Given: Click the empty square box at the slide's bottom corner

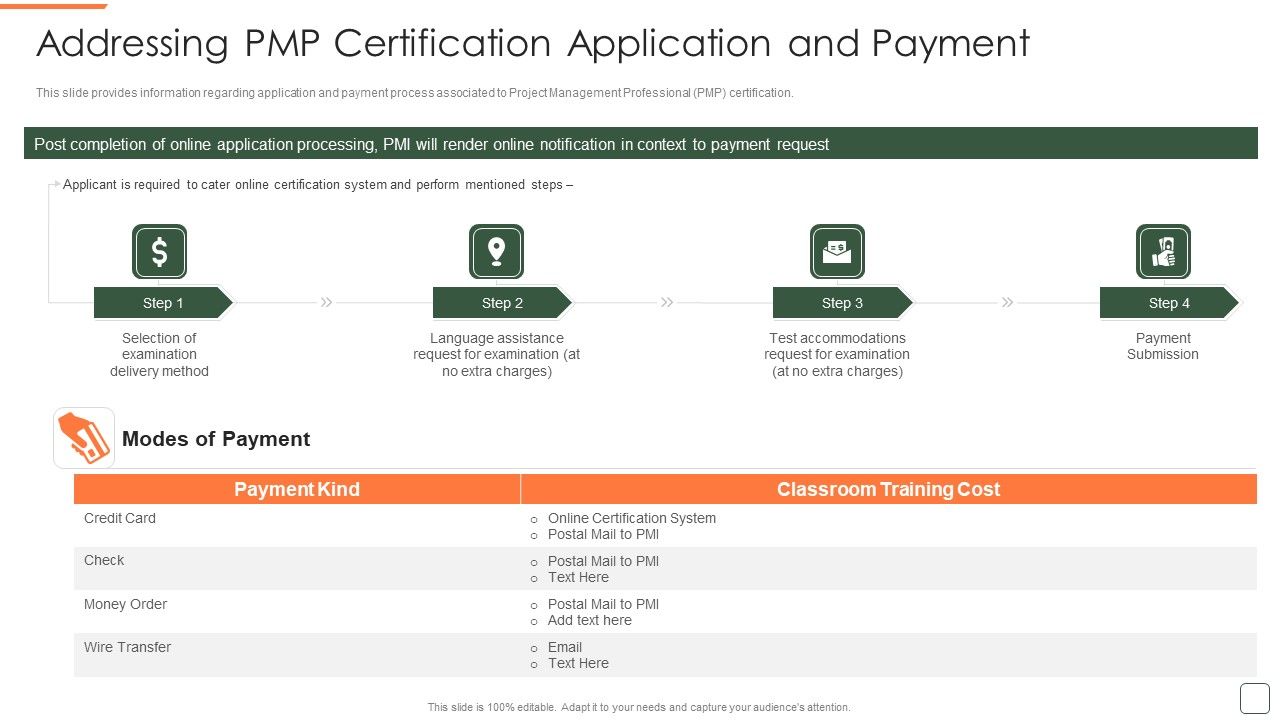Looking at the screenshot, I should coord(1254,698).
